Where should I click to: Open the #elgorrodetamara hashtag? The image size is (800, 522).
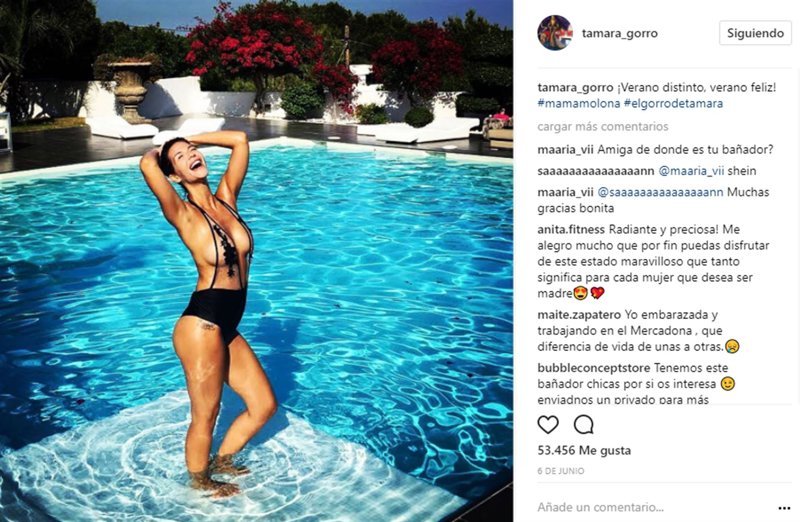(x=673, y=104)
